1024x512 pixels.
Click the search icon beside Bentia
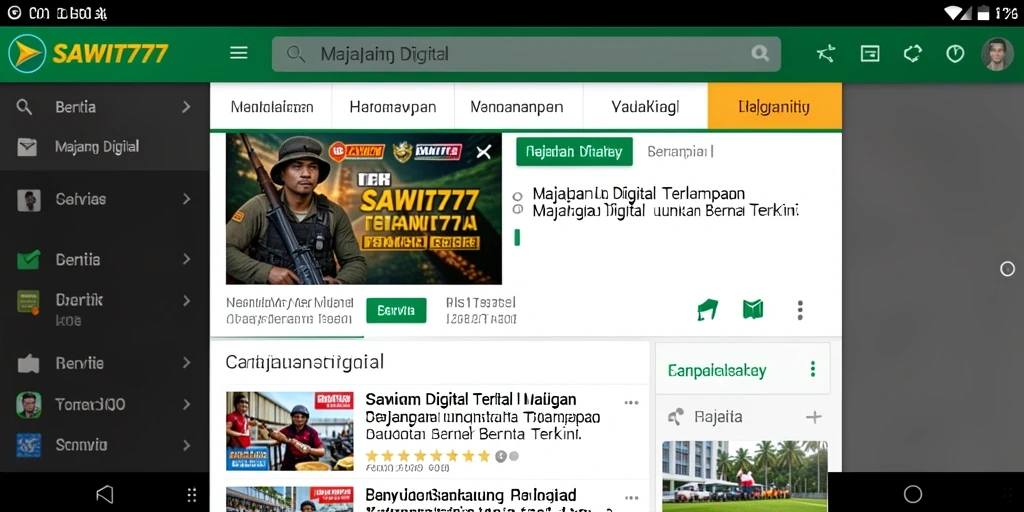tap(24, 107)
